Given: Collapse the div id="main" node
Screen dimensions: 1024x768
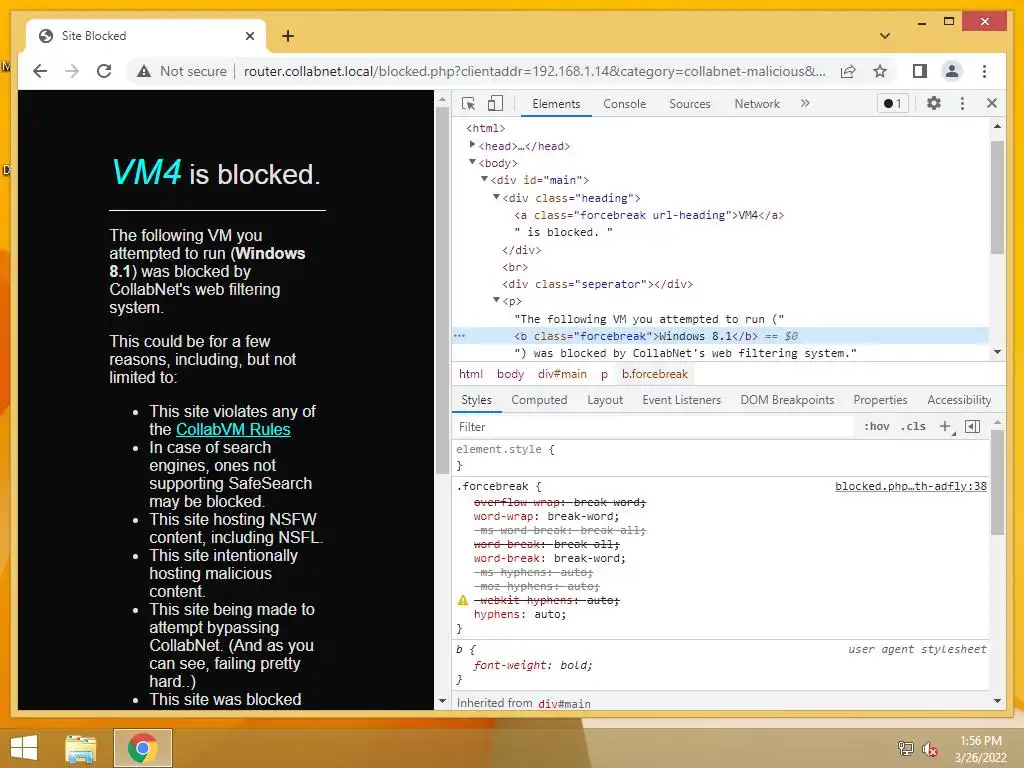Looking at the screenshot, I should coord(484,179).
